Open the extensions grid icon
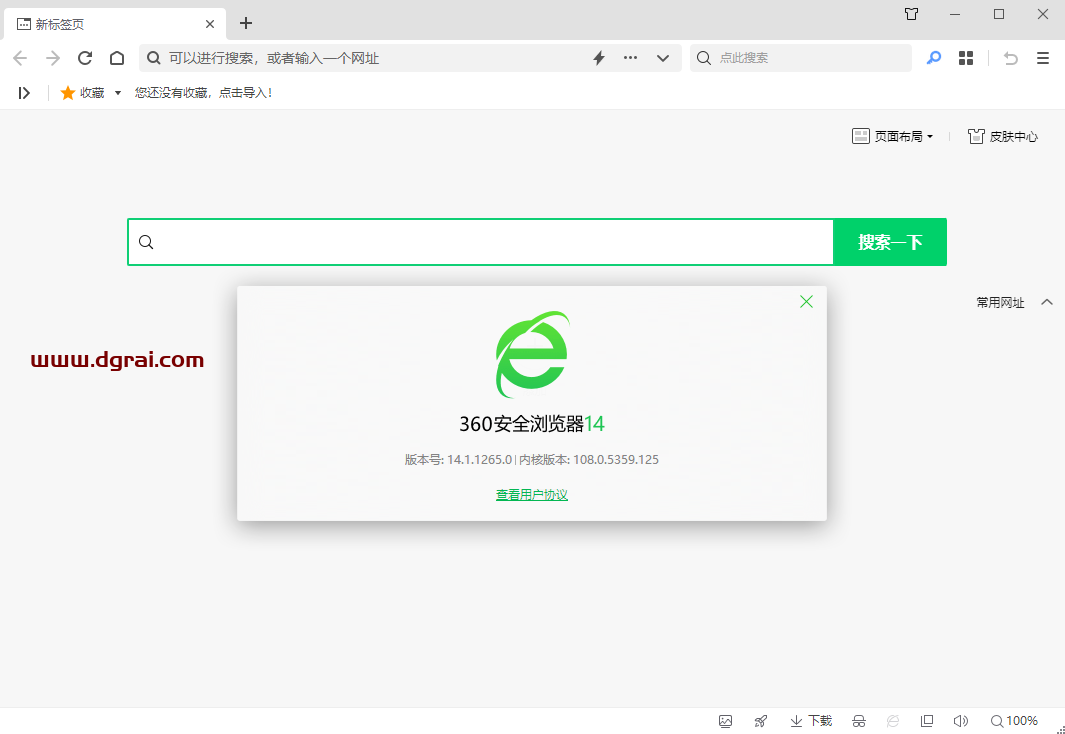 click(966, 58)
